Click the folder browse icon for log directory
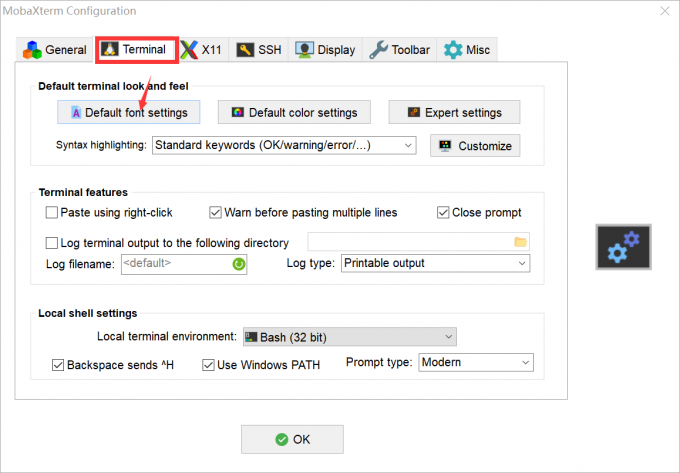The image size is (680, 473). tap(520, 242)
